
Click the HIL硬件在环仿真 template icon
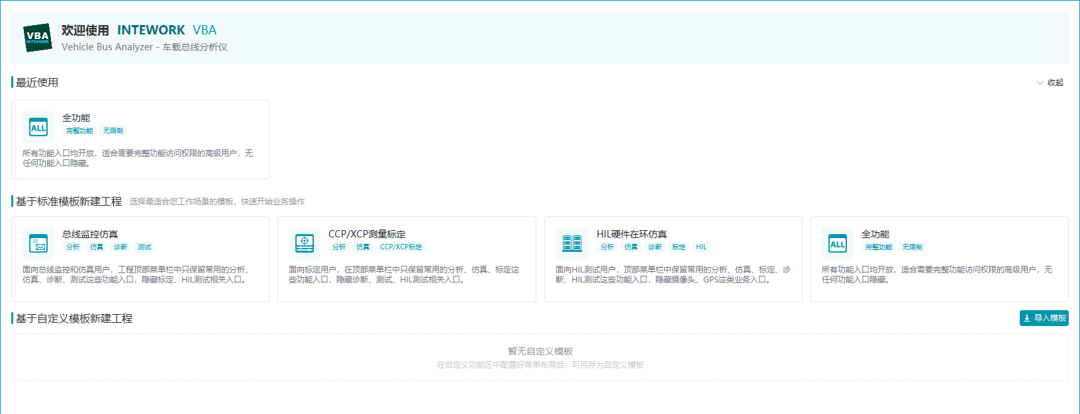[572, 243]
